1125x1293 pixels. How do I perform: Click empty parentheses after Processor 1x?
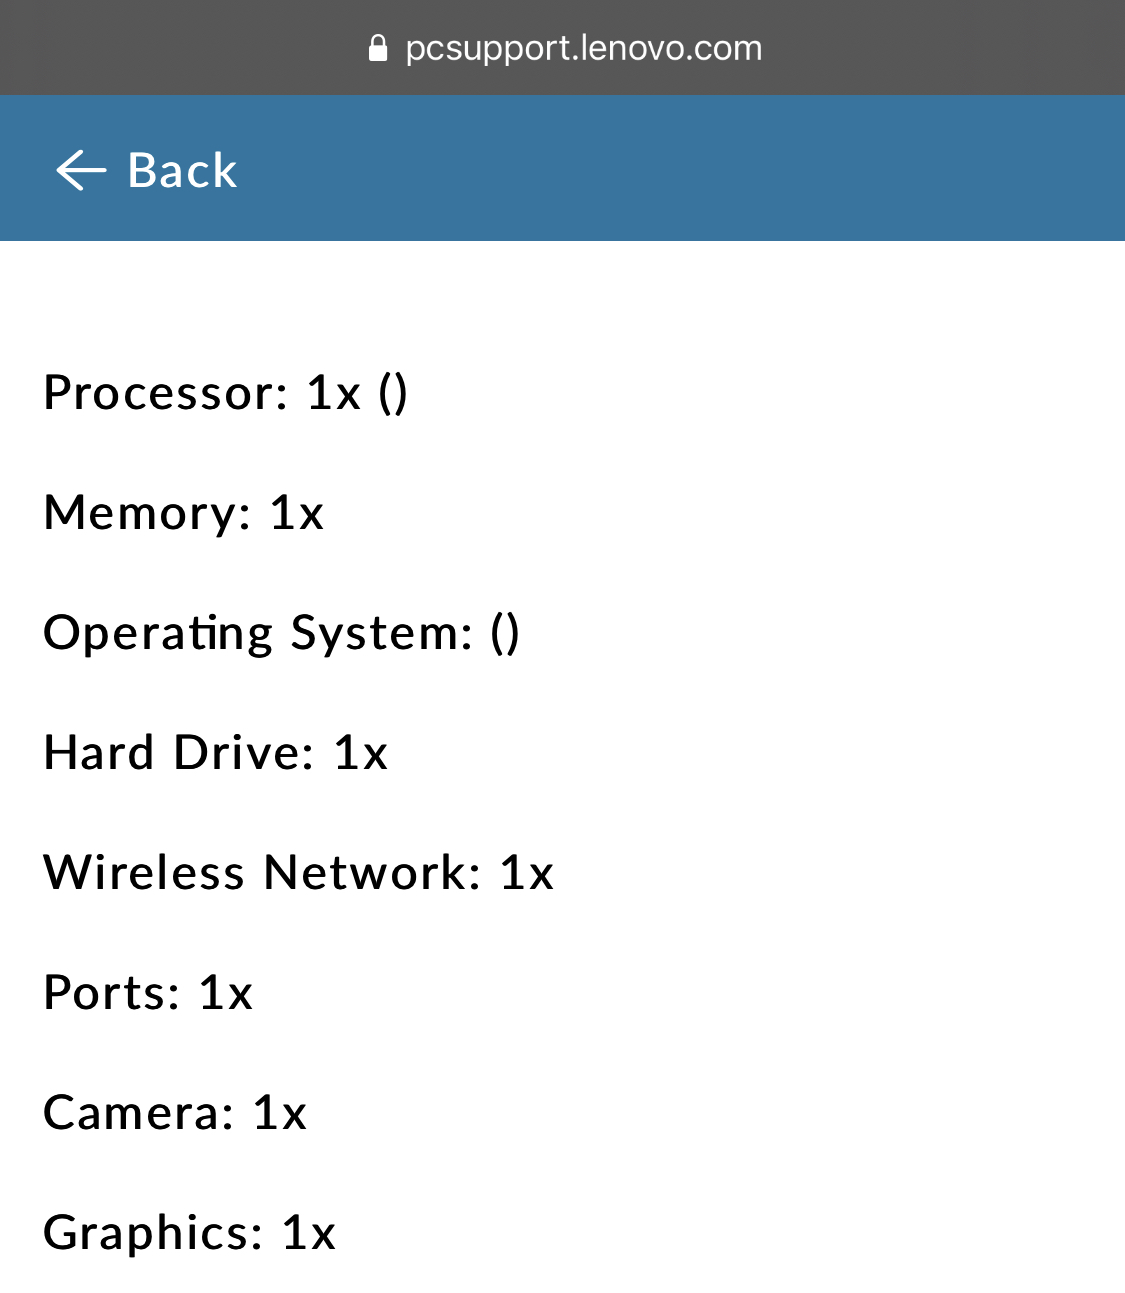pos(393,392)
